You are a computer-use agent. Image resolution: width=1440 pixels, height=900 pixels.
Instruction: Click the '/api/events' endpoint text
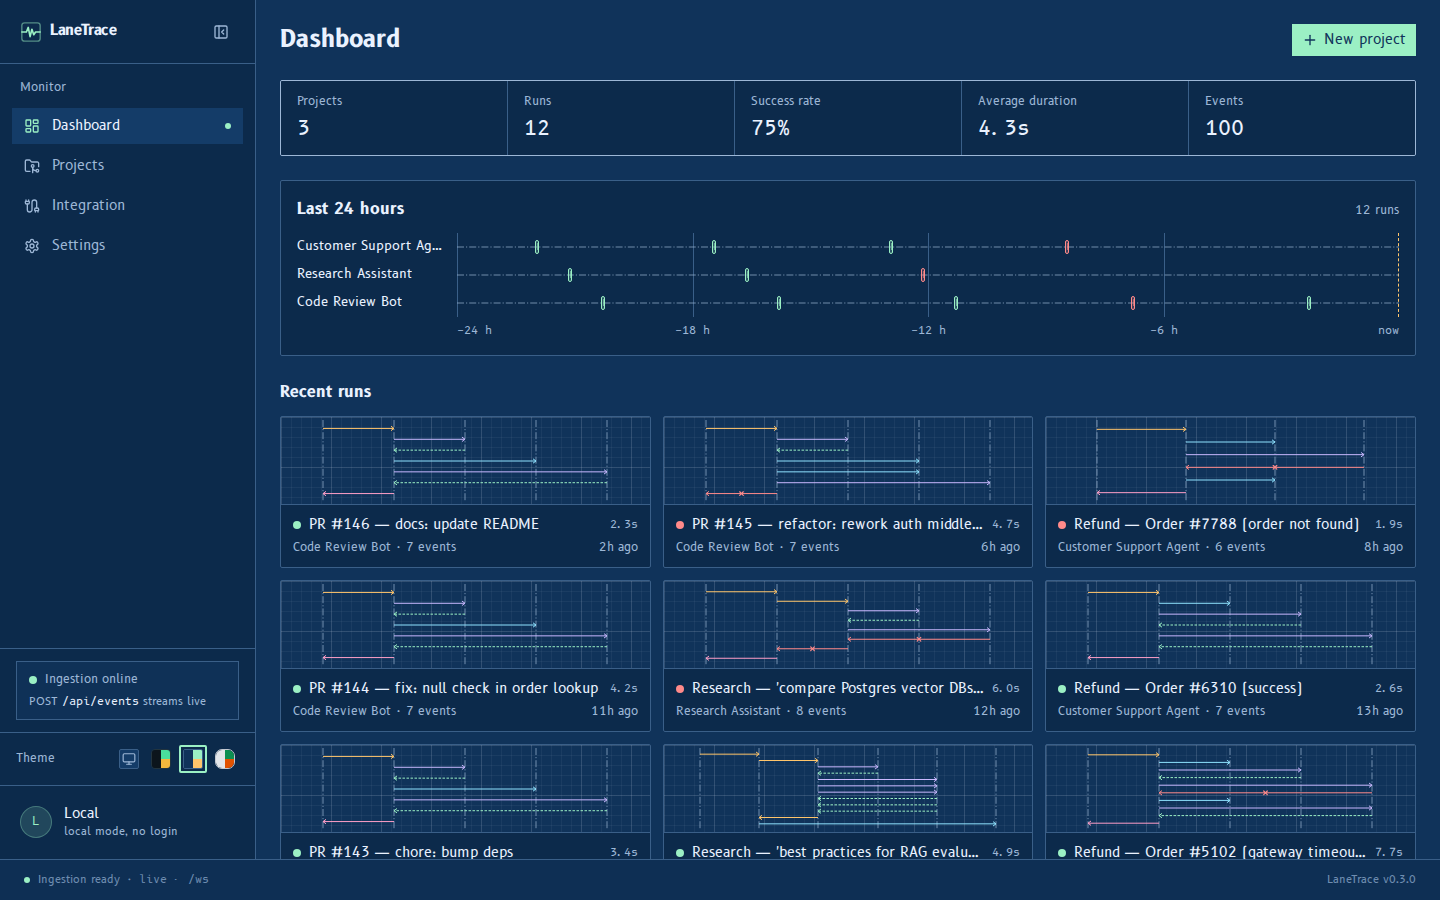tap(101, 702)
